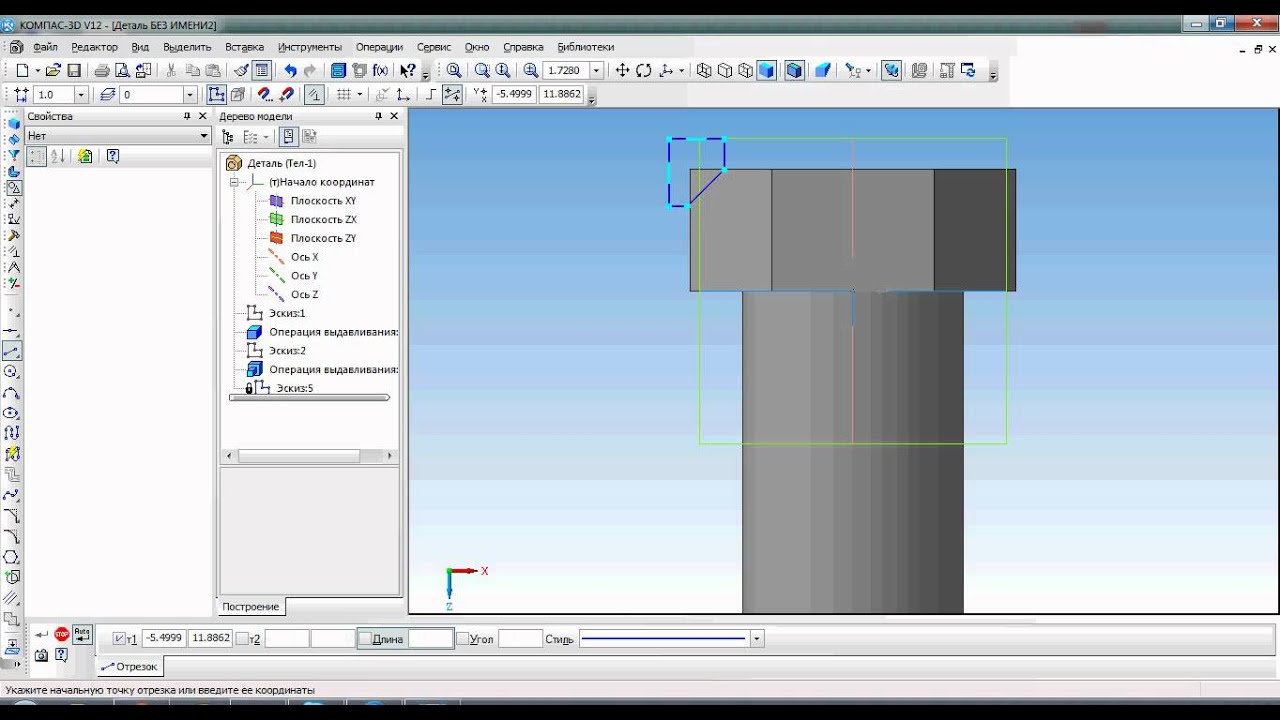Image resolution: width=1280 pixels, height=720 pixels.
Task: Open the view orientation dropdown arrow
Action: tap(681, 70)
